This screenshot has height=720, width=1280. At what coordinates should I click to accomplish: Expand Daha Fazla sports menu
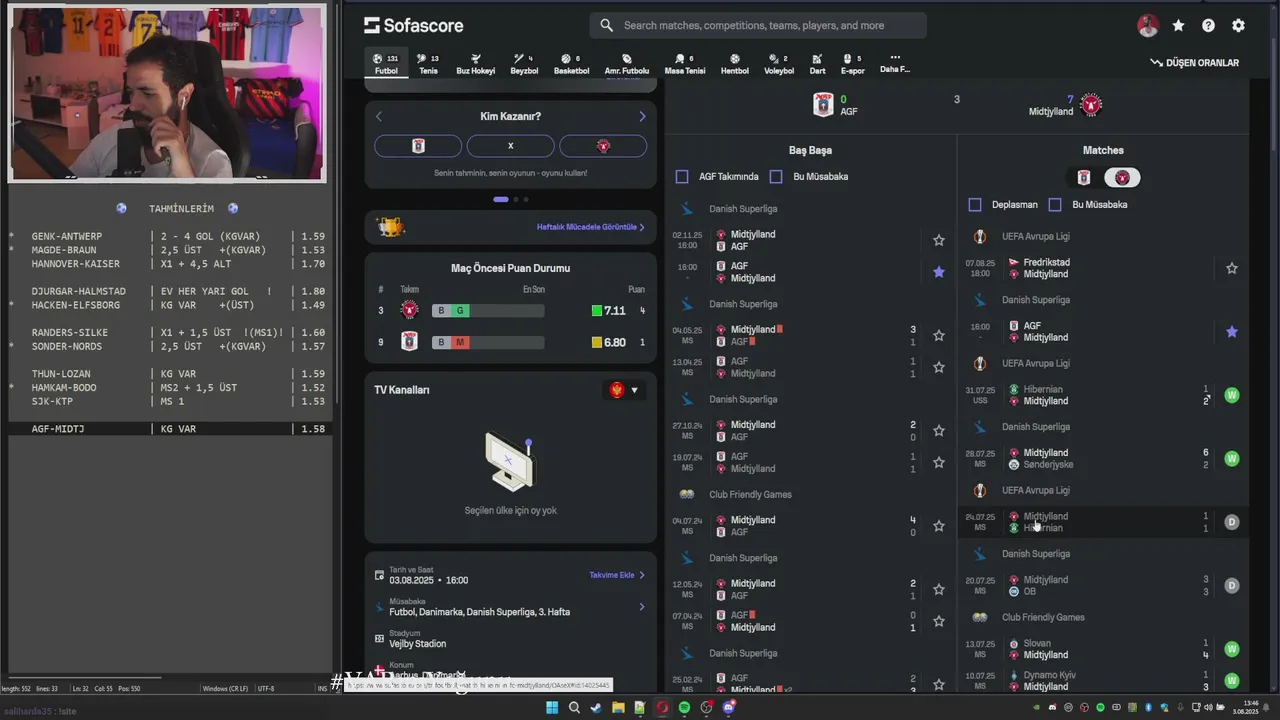click(895, 63)
